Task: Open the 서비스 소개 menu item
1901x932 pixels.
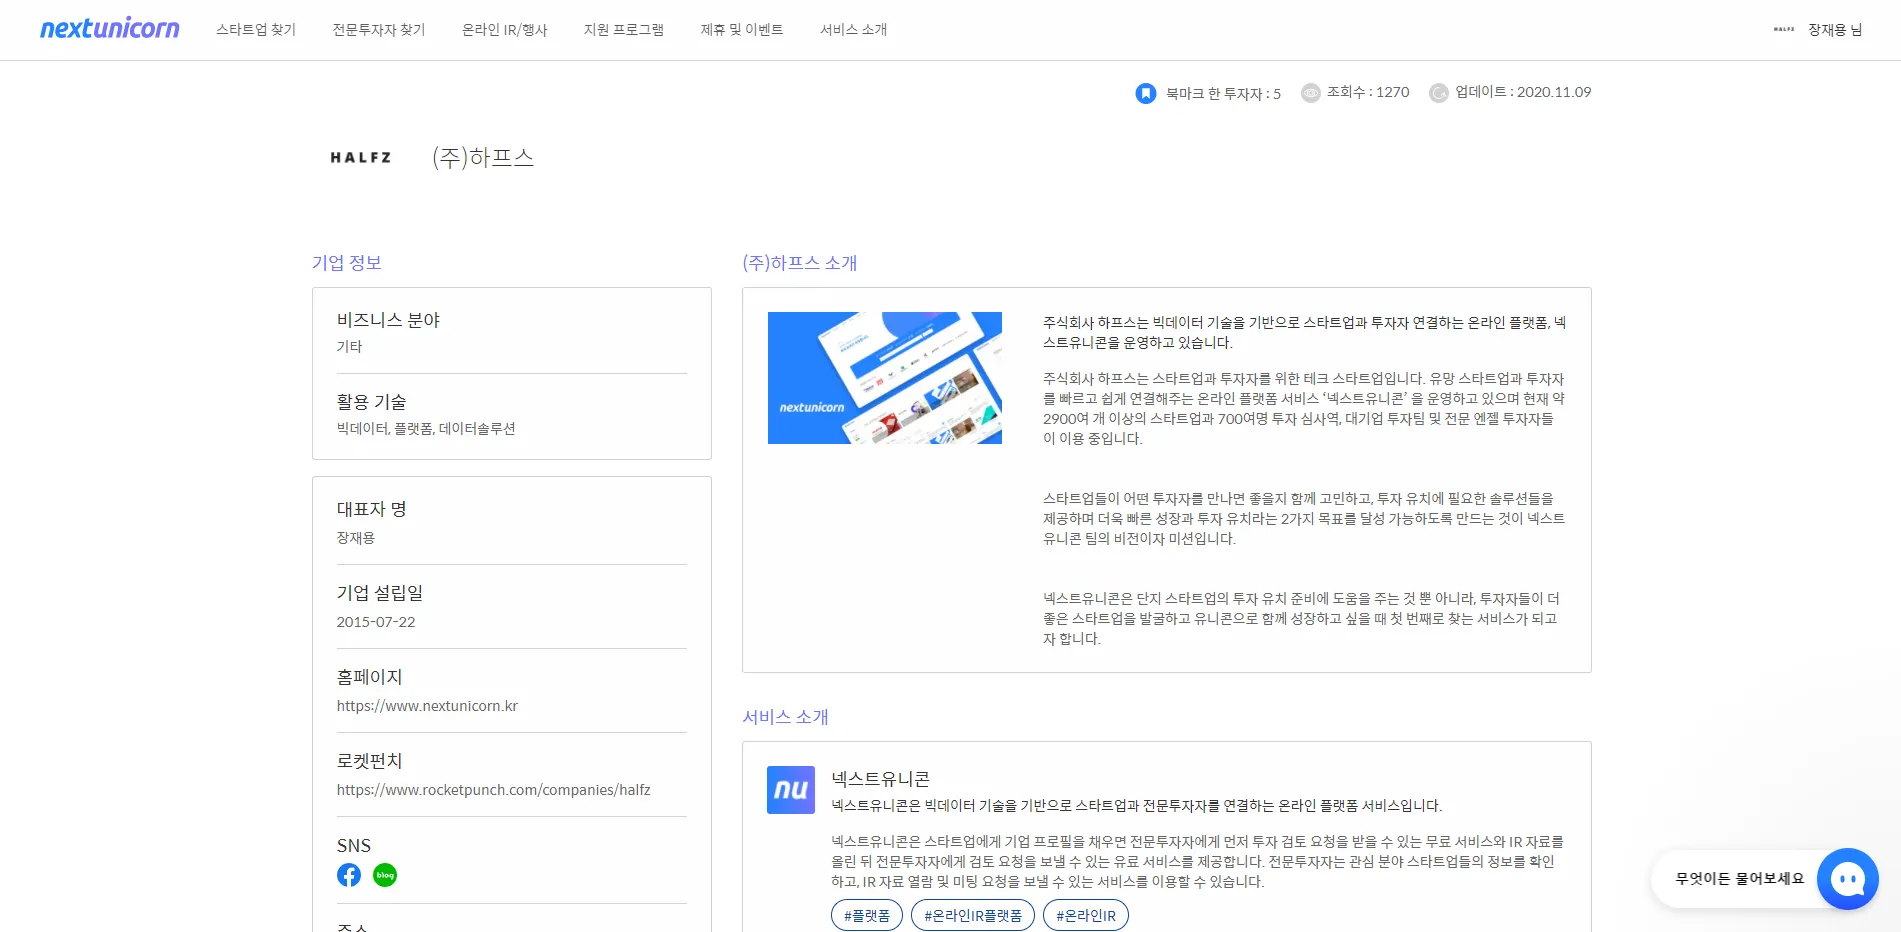Action: [854, 30]
